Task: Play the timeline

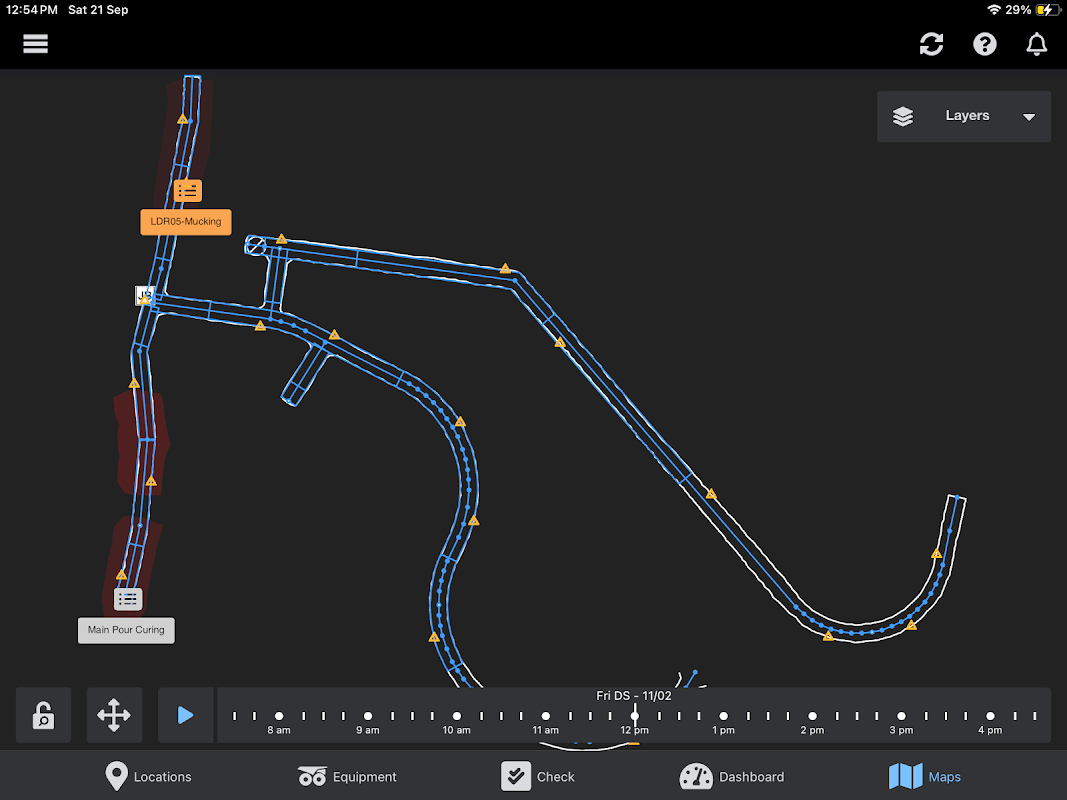Action: pos(185,715)
